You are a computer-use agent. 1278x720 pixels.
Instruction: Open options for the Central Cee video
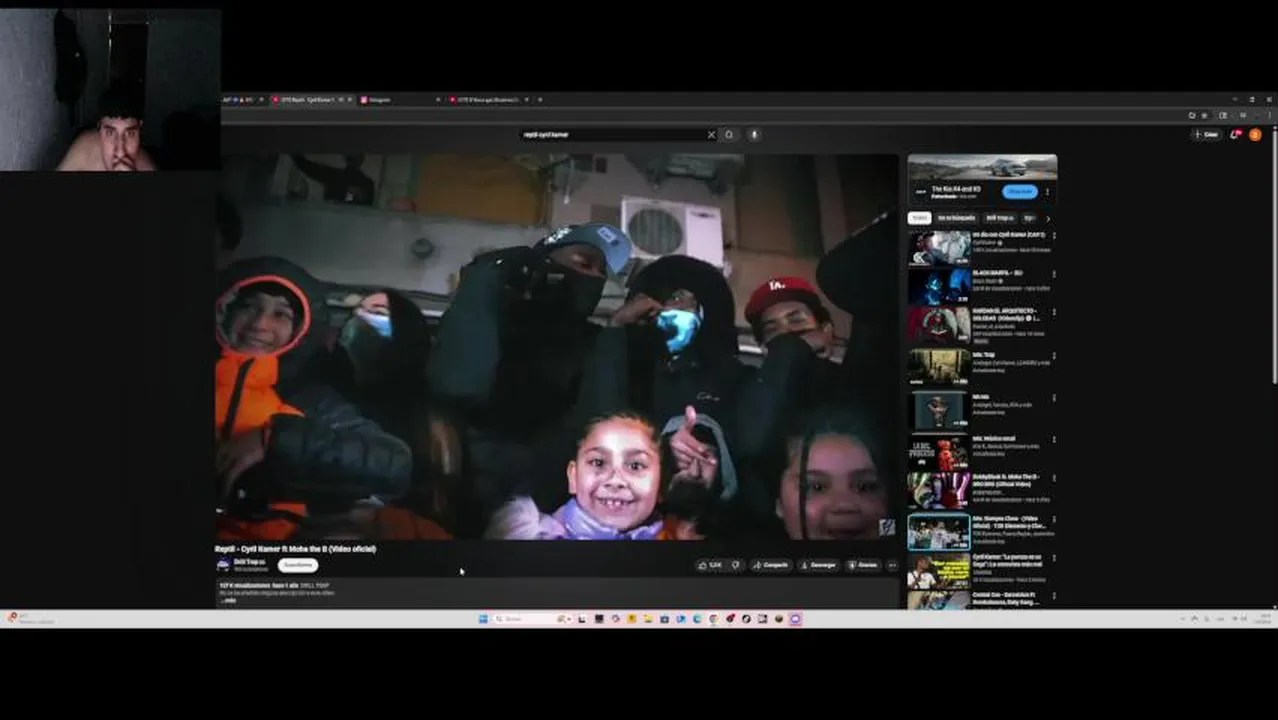[x=1054, y=596]
